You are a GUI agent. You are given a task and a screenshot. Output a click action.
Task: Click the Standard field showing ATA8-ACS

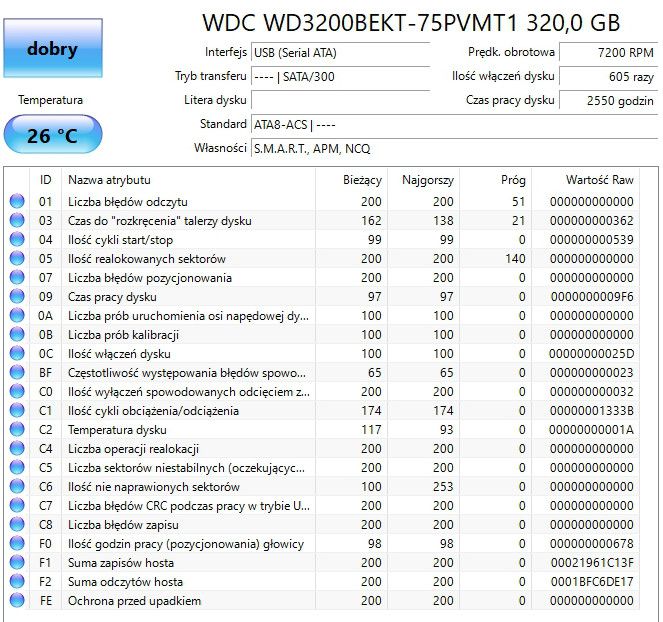(x=455, y=124)
